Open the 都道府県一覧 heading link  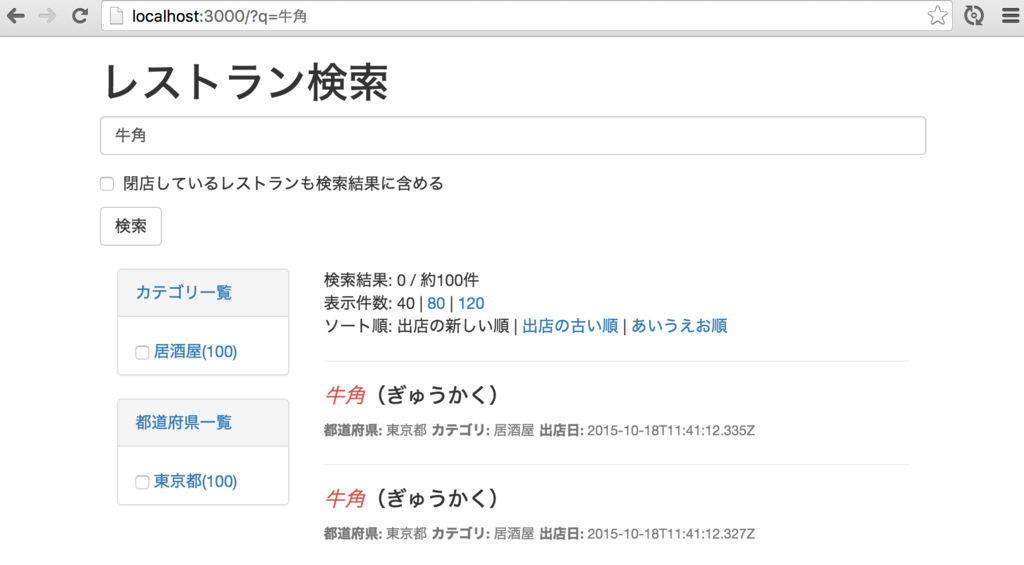[x=184, y=423]
